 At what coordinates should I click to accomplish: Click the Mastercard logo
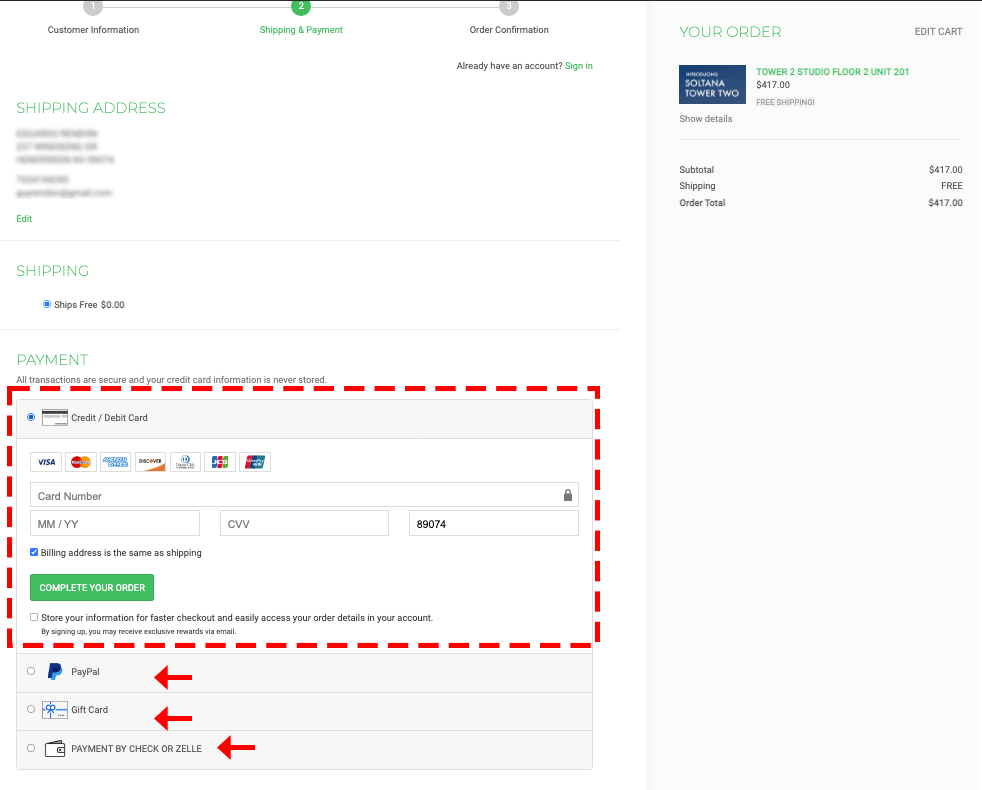tap(81, 462)
